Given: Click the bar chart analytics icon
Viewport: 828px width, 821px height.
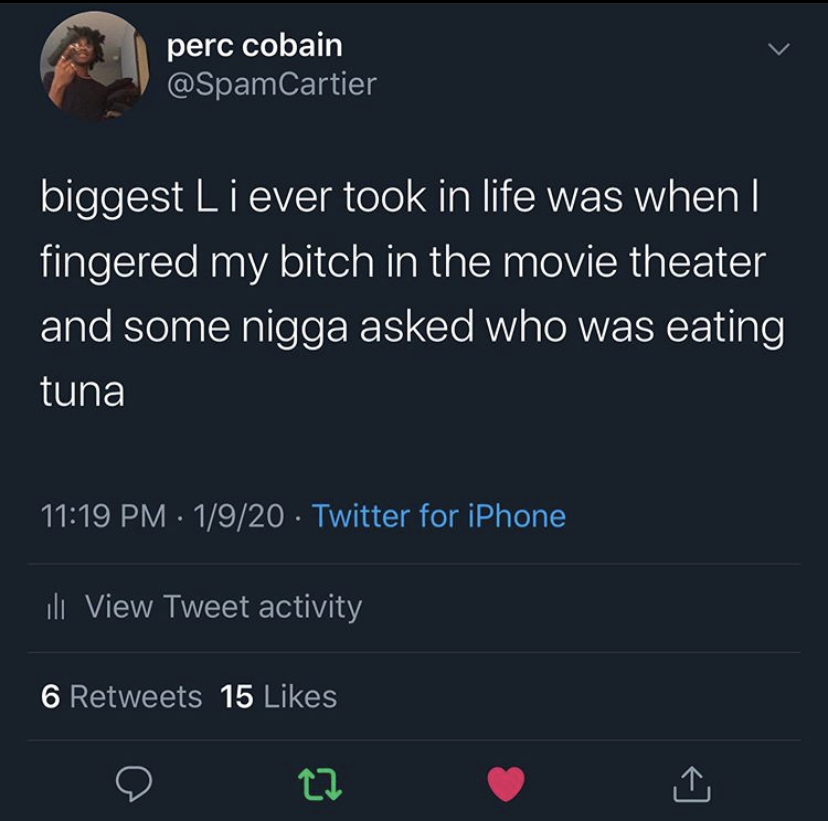Looking at the screenshot, I should point(57,607).
